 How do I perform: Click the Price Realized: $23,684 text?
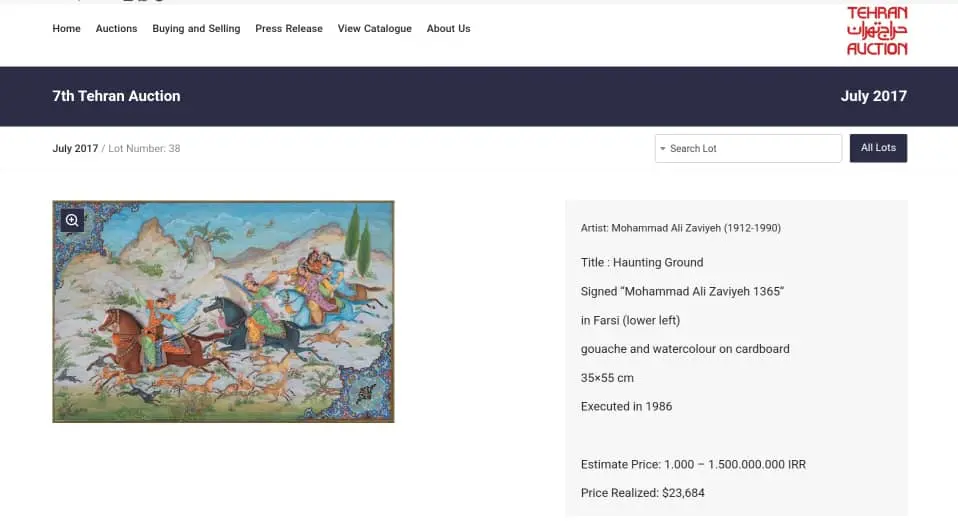pyautogui.click(x=643, y=493)
